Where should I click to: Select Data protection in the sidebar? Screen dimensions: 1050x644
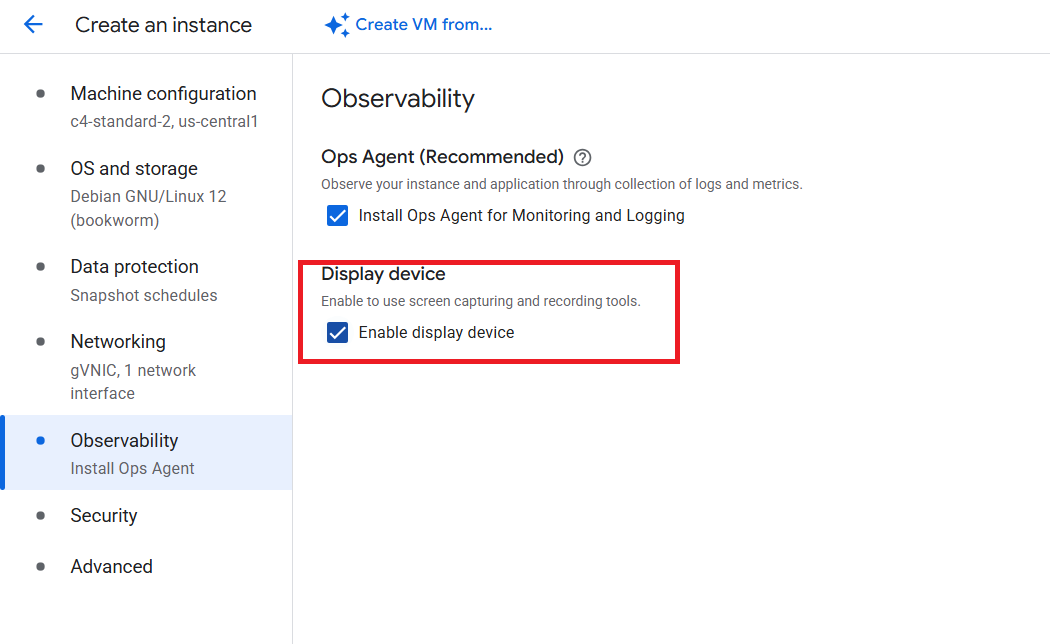pos(134,267)
